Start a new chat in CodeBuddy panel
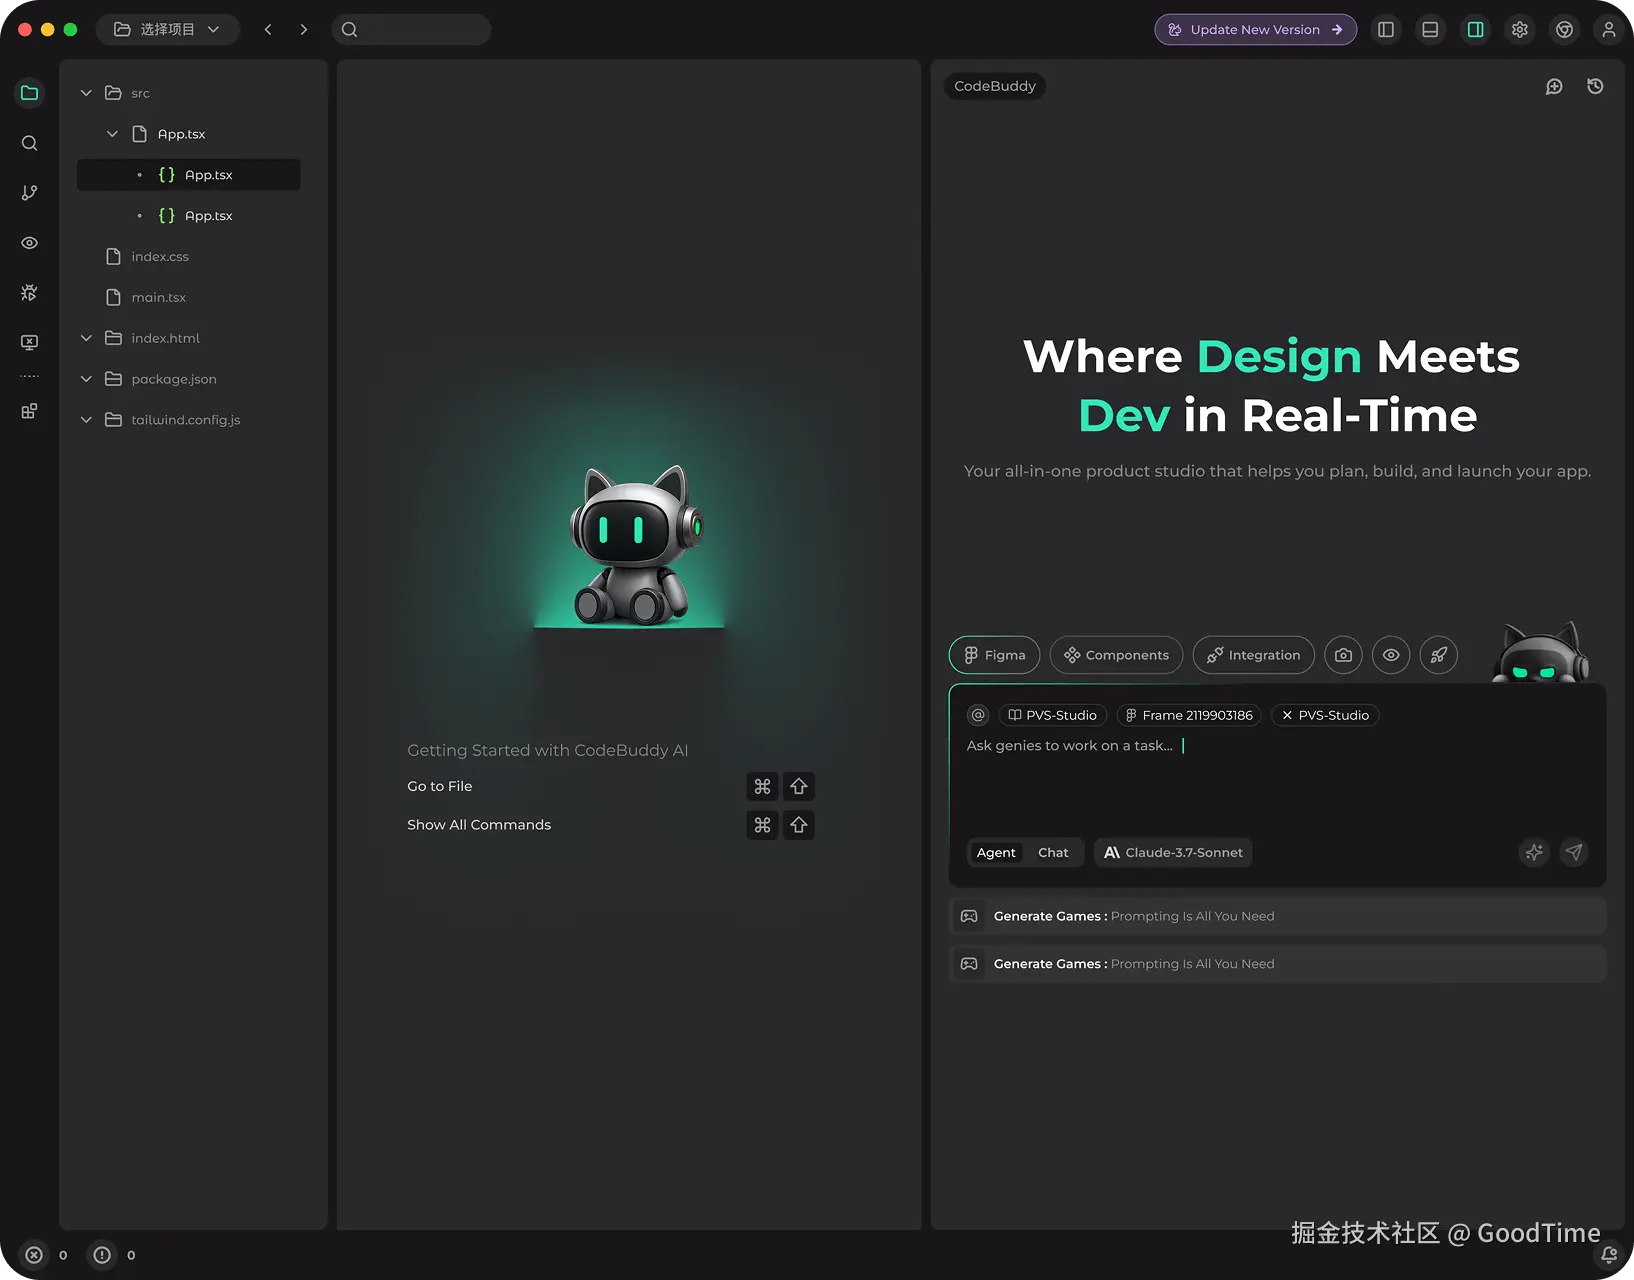Screen dimensions: 1634x1280 [1554, 87]
